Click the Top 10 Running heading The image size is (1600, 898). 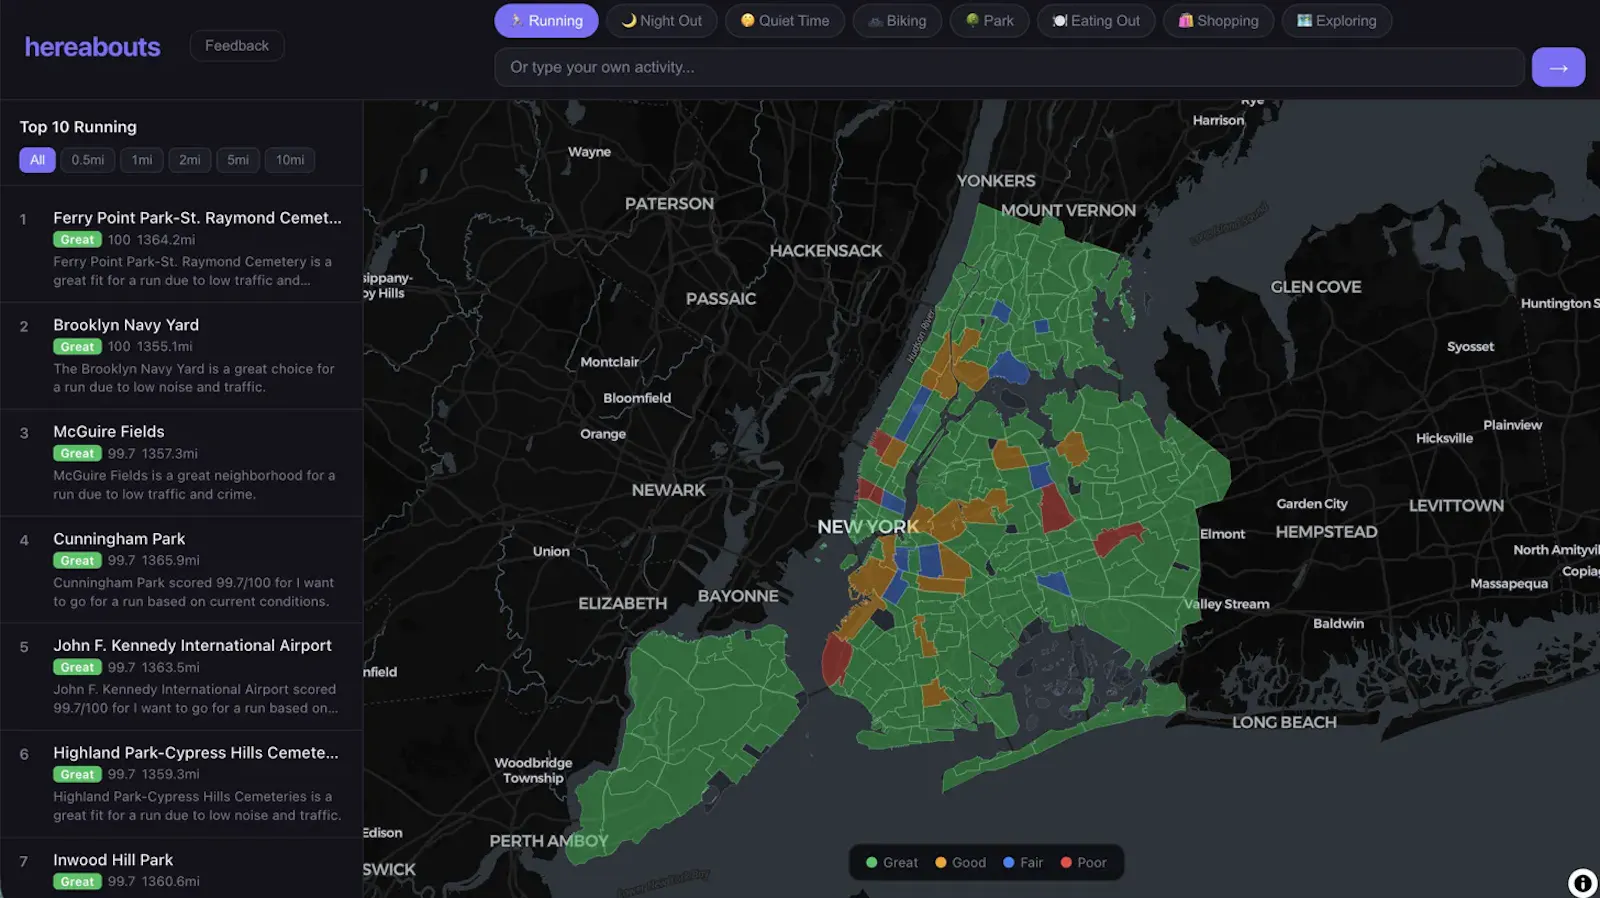78,127
